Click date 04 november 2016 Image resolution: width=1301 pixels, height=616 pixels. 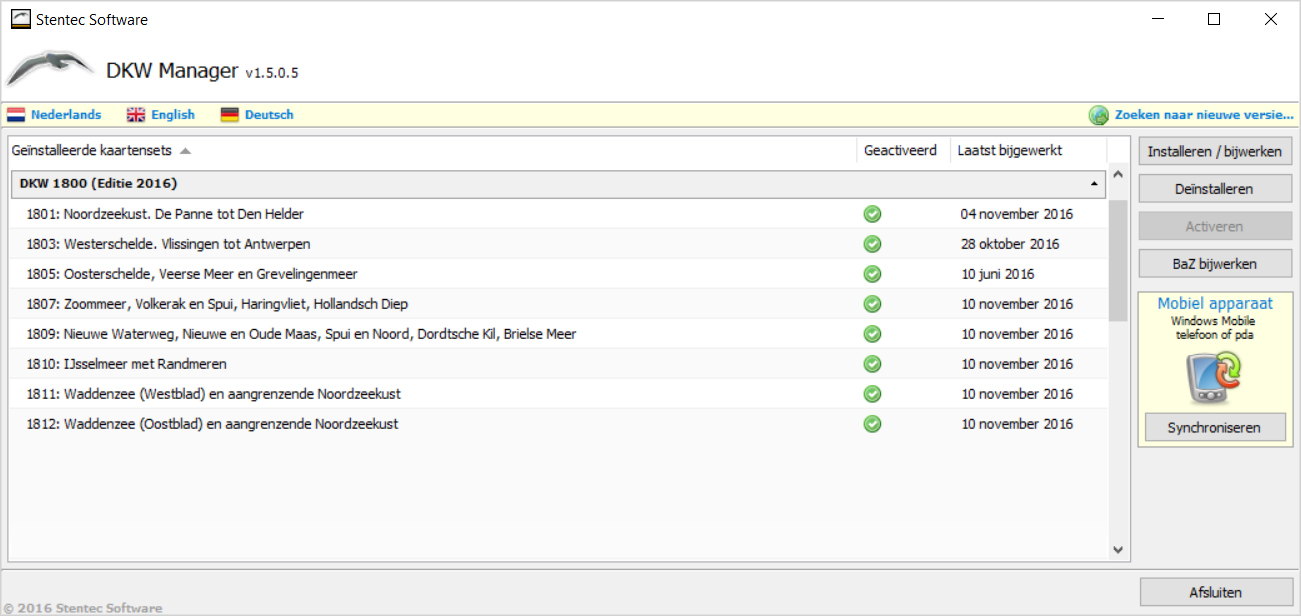tap(1016, 214)
